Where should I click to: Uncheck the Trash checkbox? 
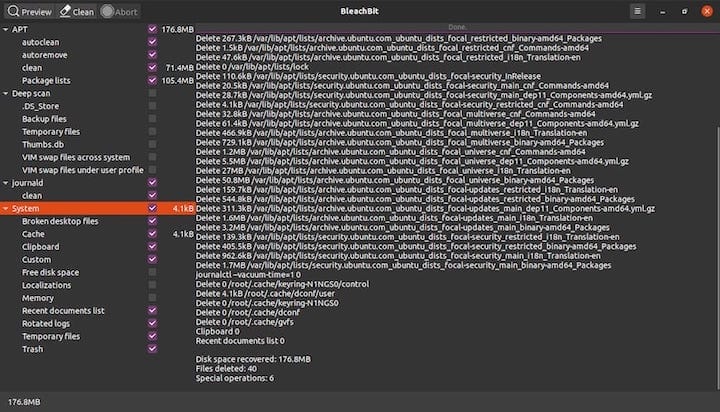[152, 349]
